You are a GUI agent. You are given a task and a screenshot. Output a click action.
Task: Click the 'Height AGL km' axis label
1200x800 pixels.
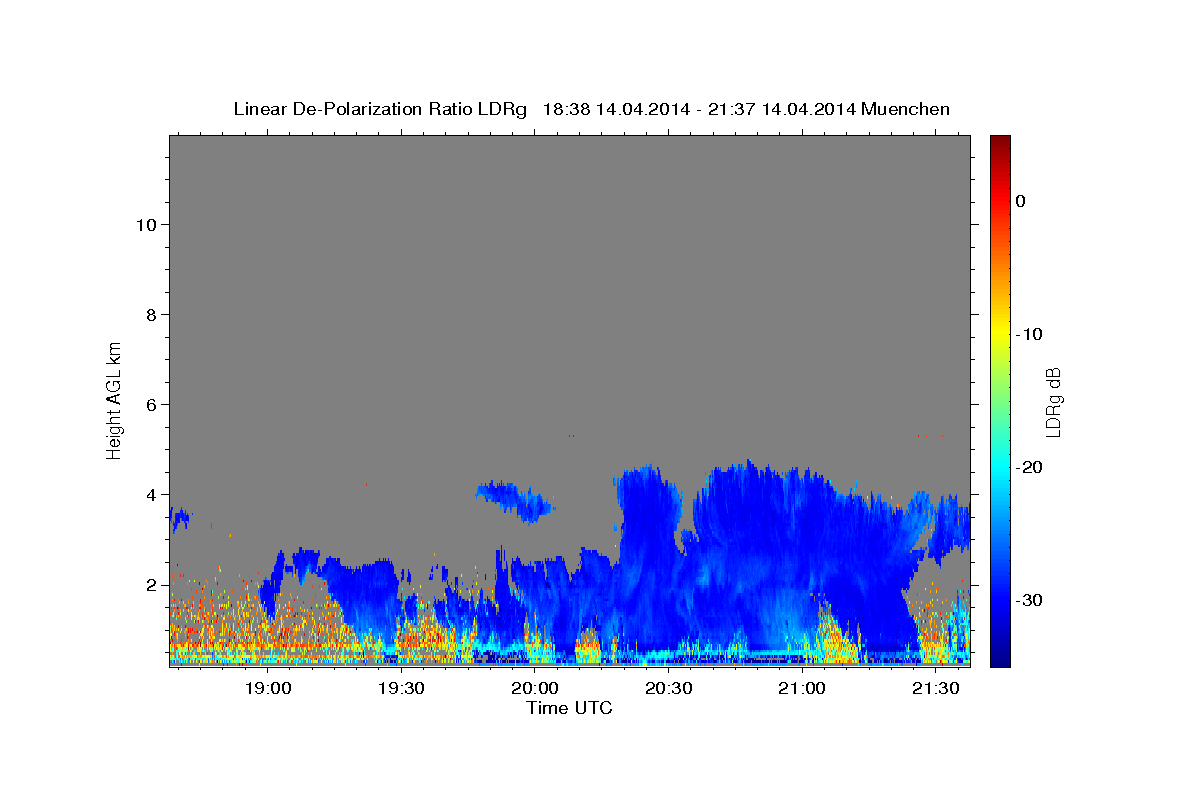(114, 399)
